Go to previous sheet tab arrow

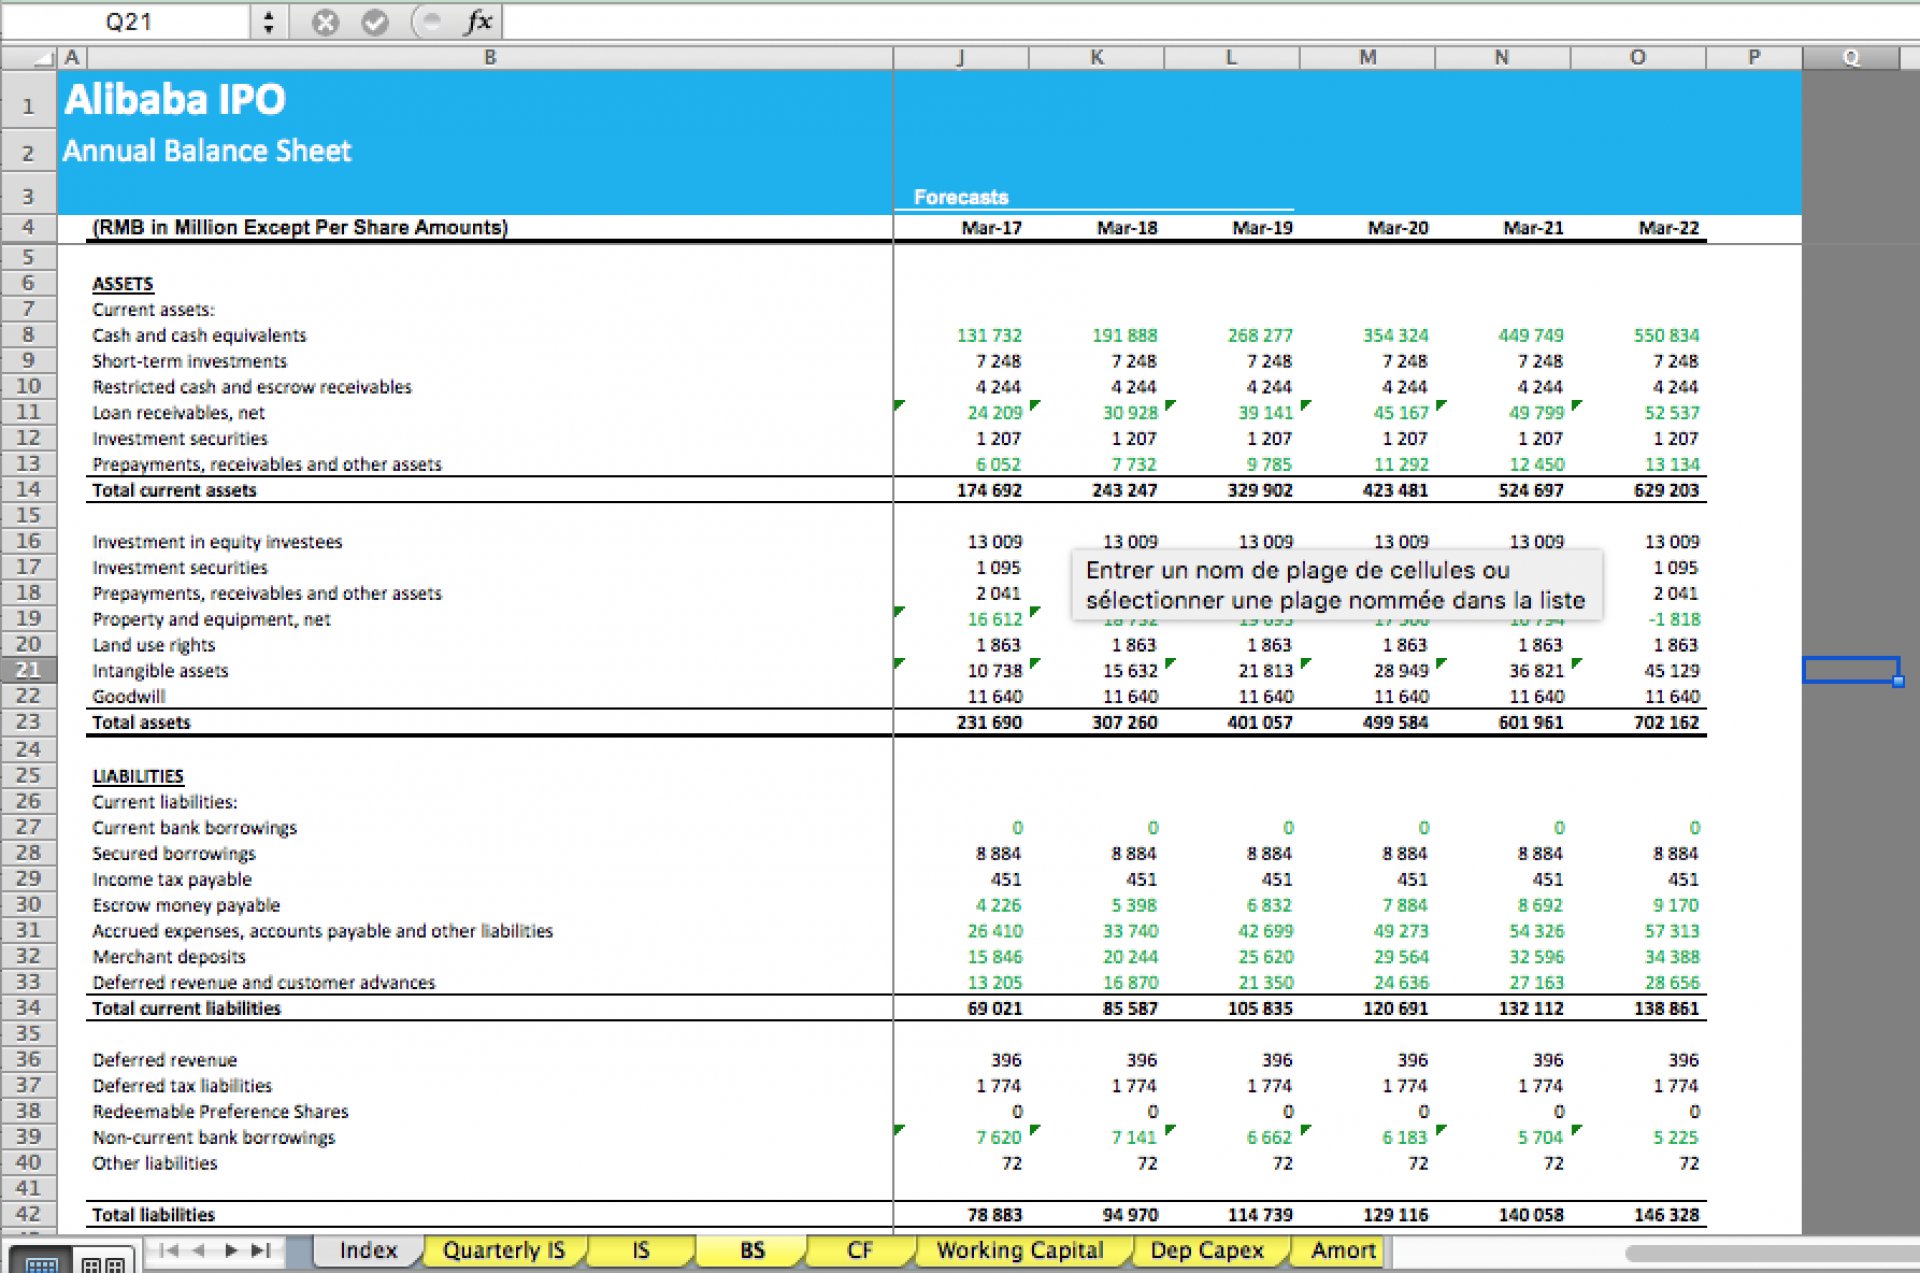coord(199,1250)
